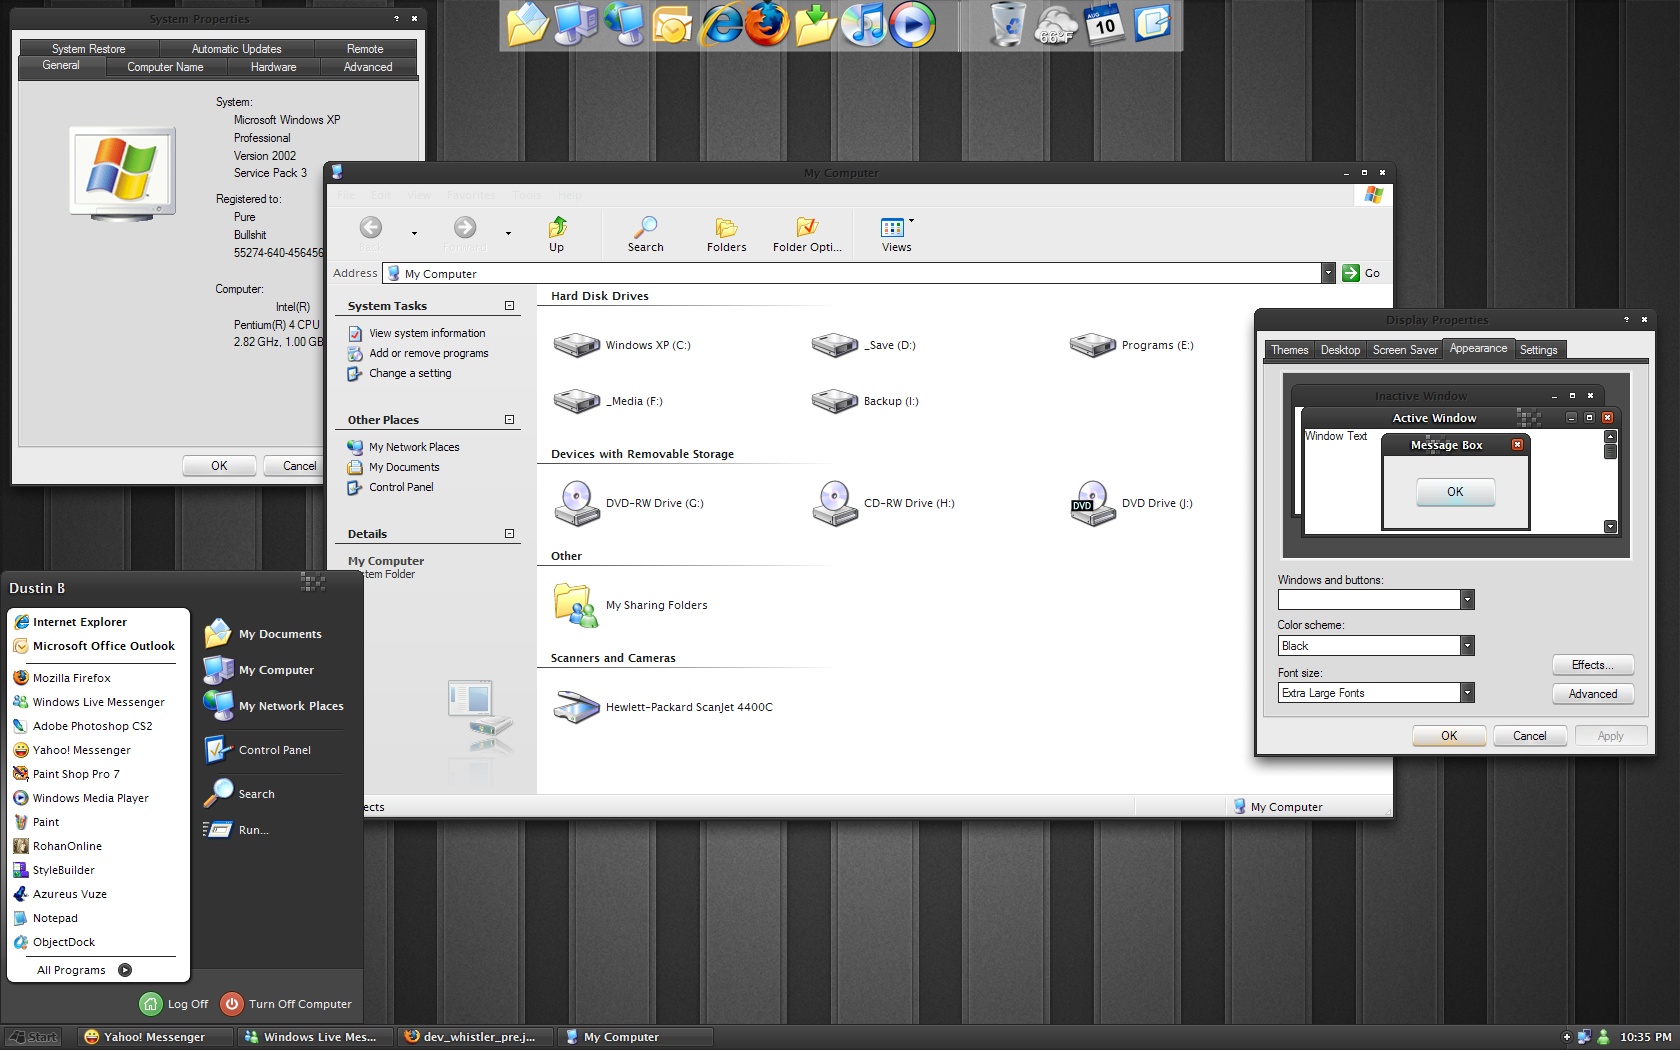1680x1050 pixels.
Task: Open Firefox from the top dock
Action: coord(767,25)
